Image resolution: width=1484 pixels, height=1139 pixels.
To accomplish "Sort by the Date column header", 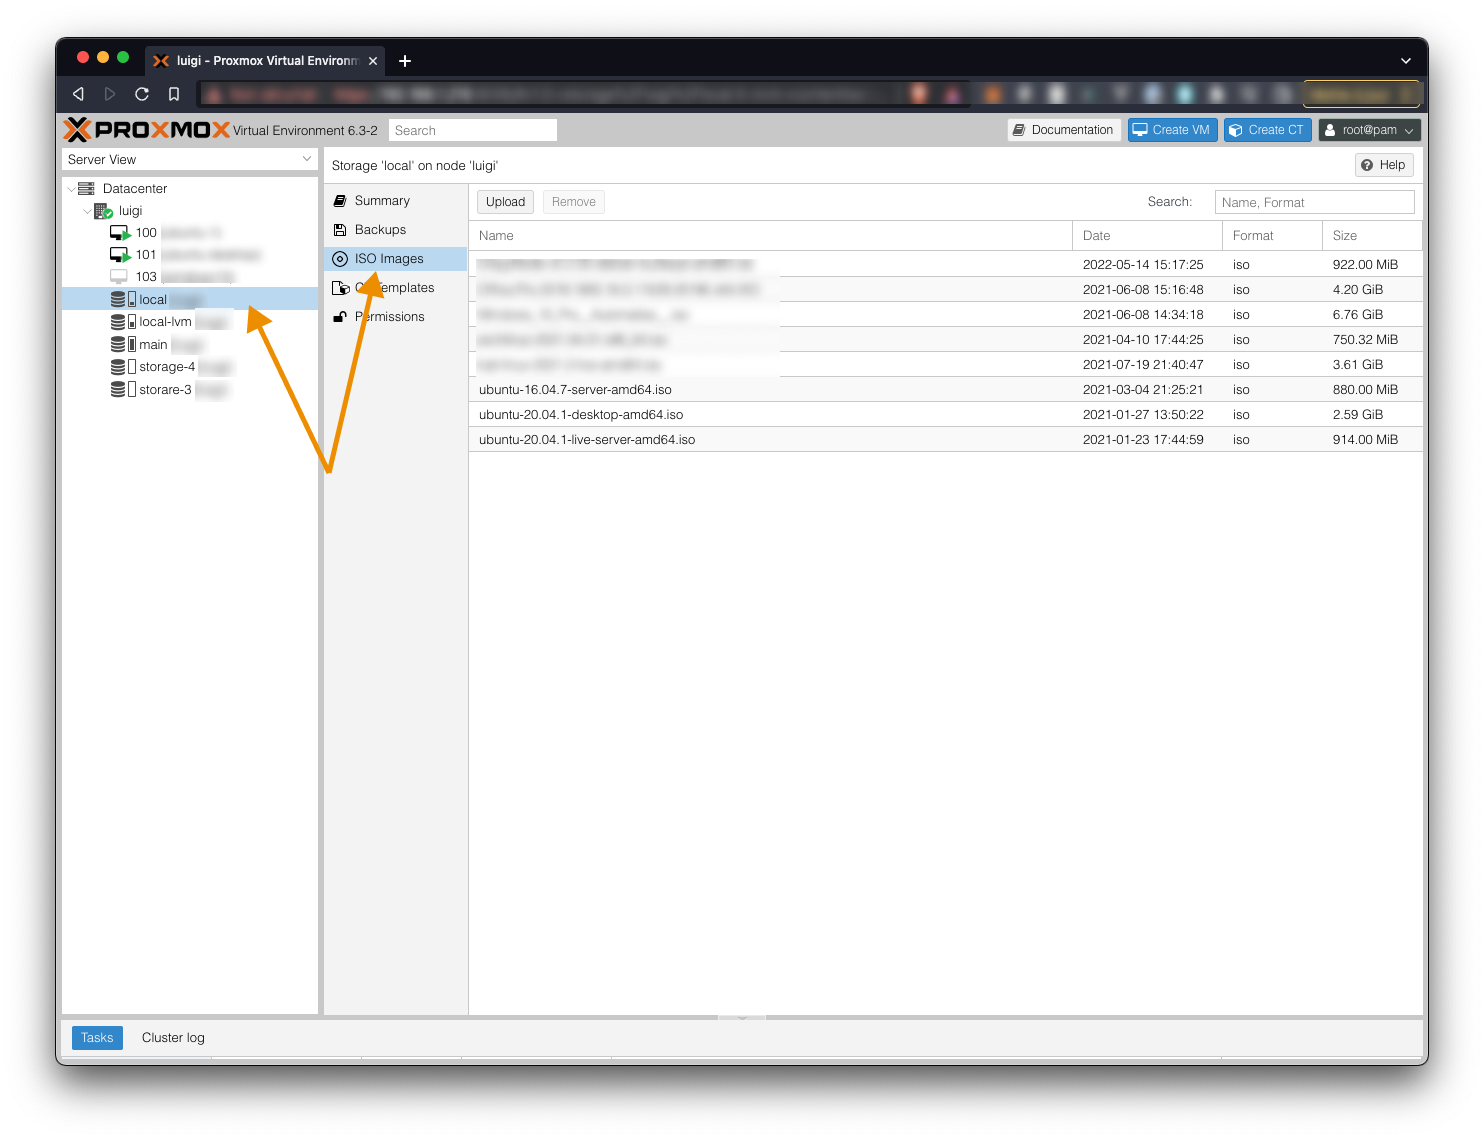I will 1148,236.
